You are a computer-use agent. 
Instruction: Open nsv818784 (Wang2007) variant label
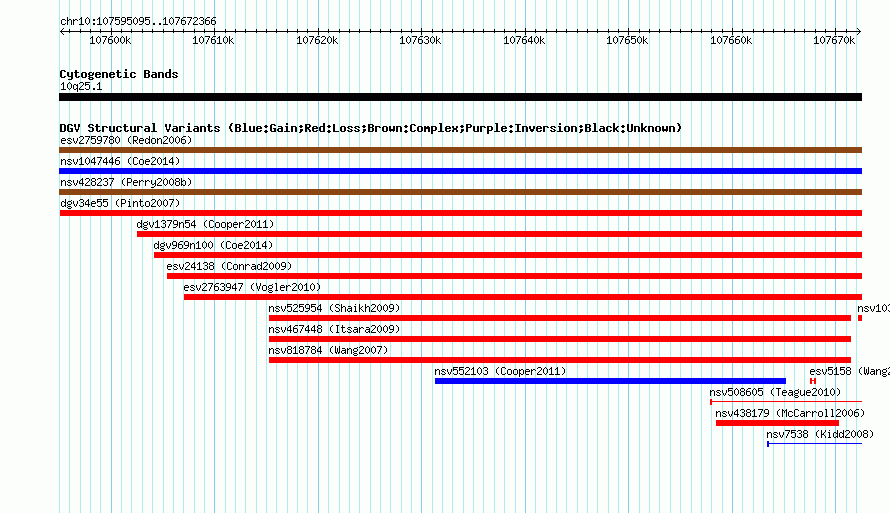point(329,350)
